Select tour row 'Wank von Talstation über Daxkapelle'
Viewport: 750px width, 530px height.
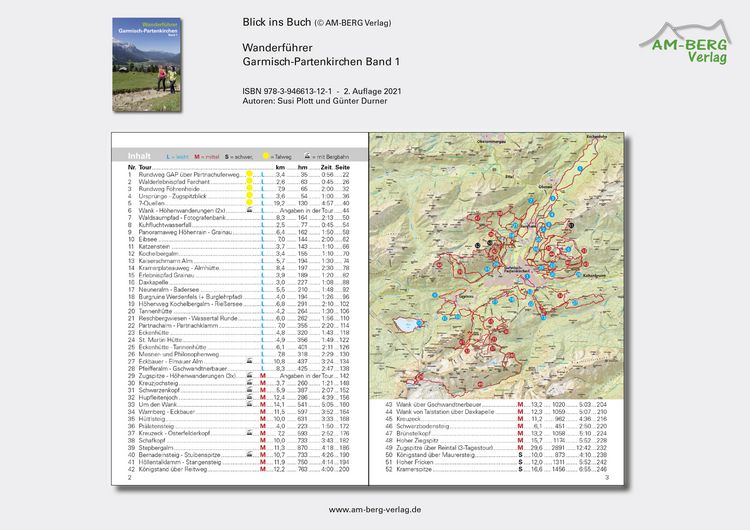pyautogui.click(x=496, y=411)
